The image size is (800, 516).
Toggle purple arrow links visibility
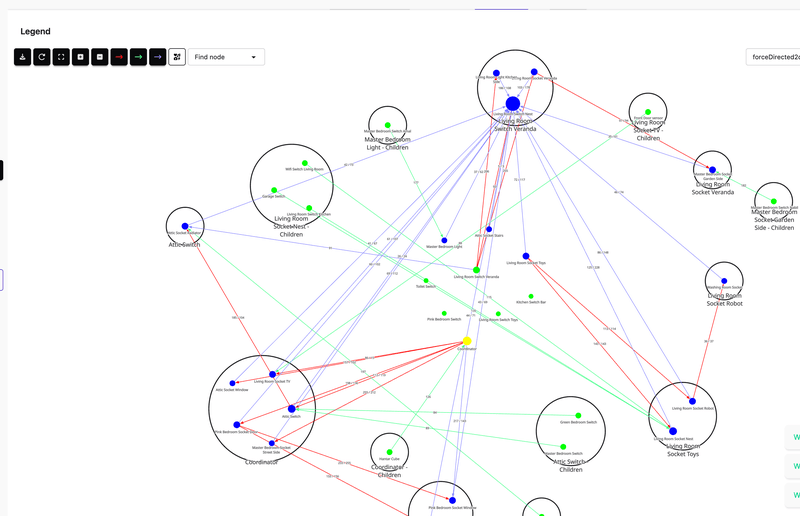158,57
